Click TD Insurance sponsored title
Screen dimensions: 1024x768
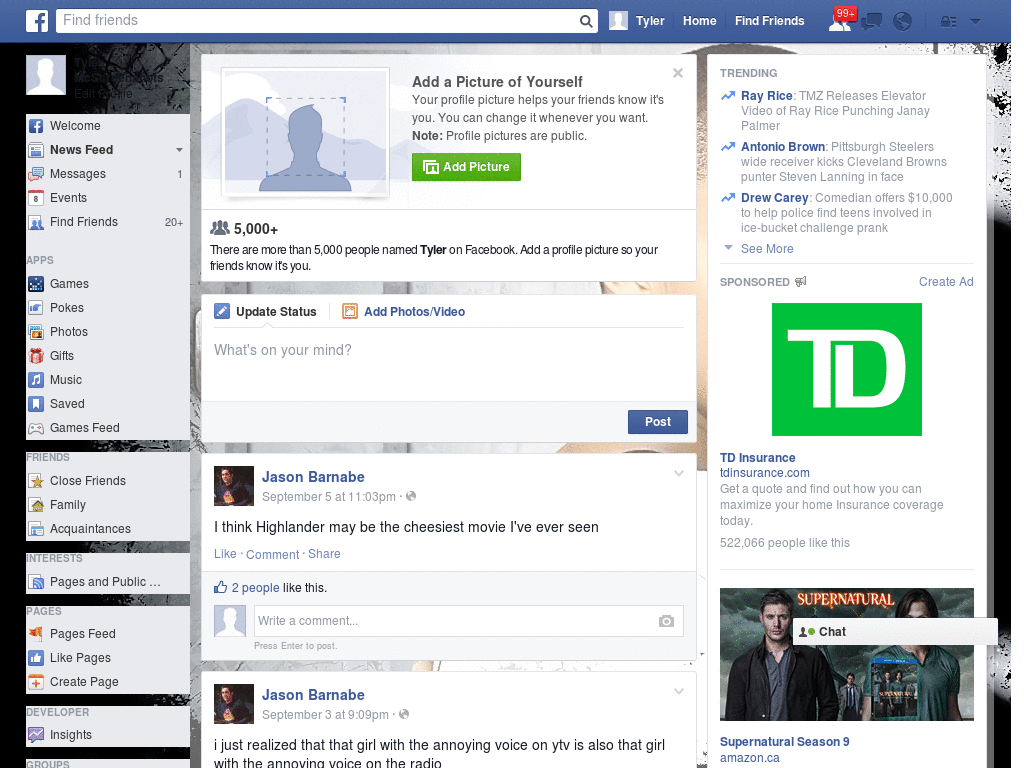pyautogui.click(x=758, y=458)
